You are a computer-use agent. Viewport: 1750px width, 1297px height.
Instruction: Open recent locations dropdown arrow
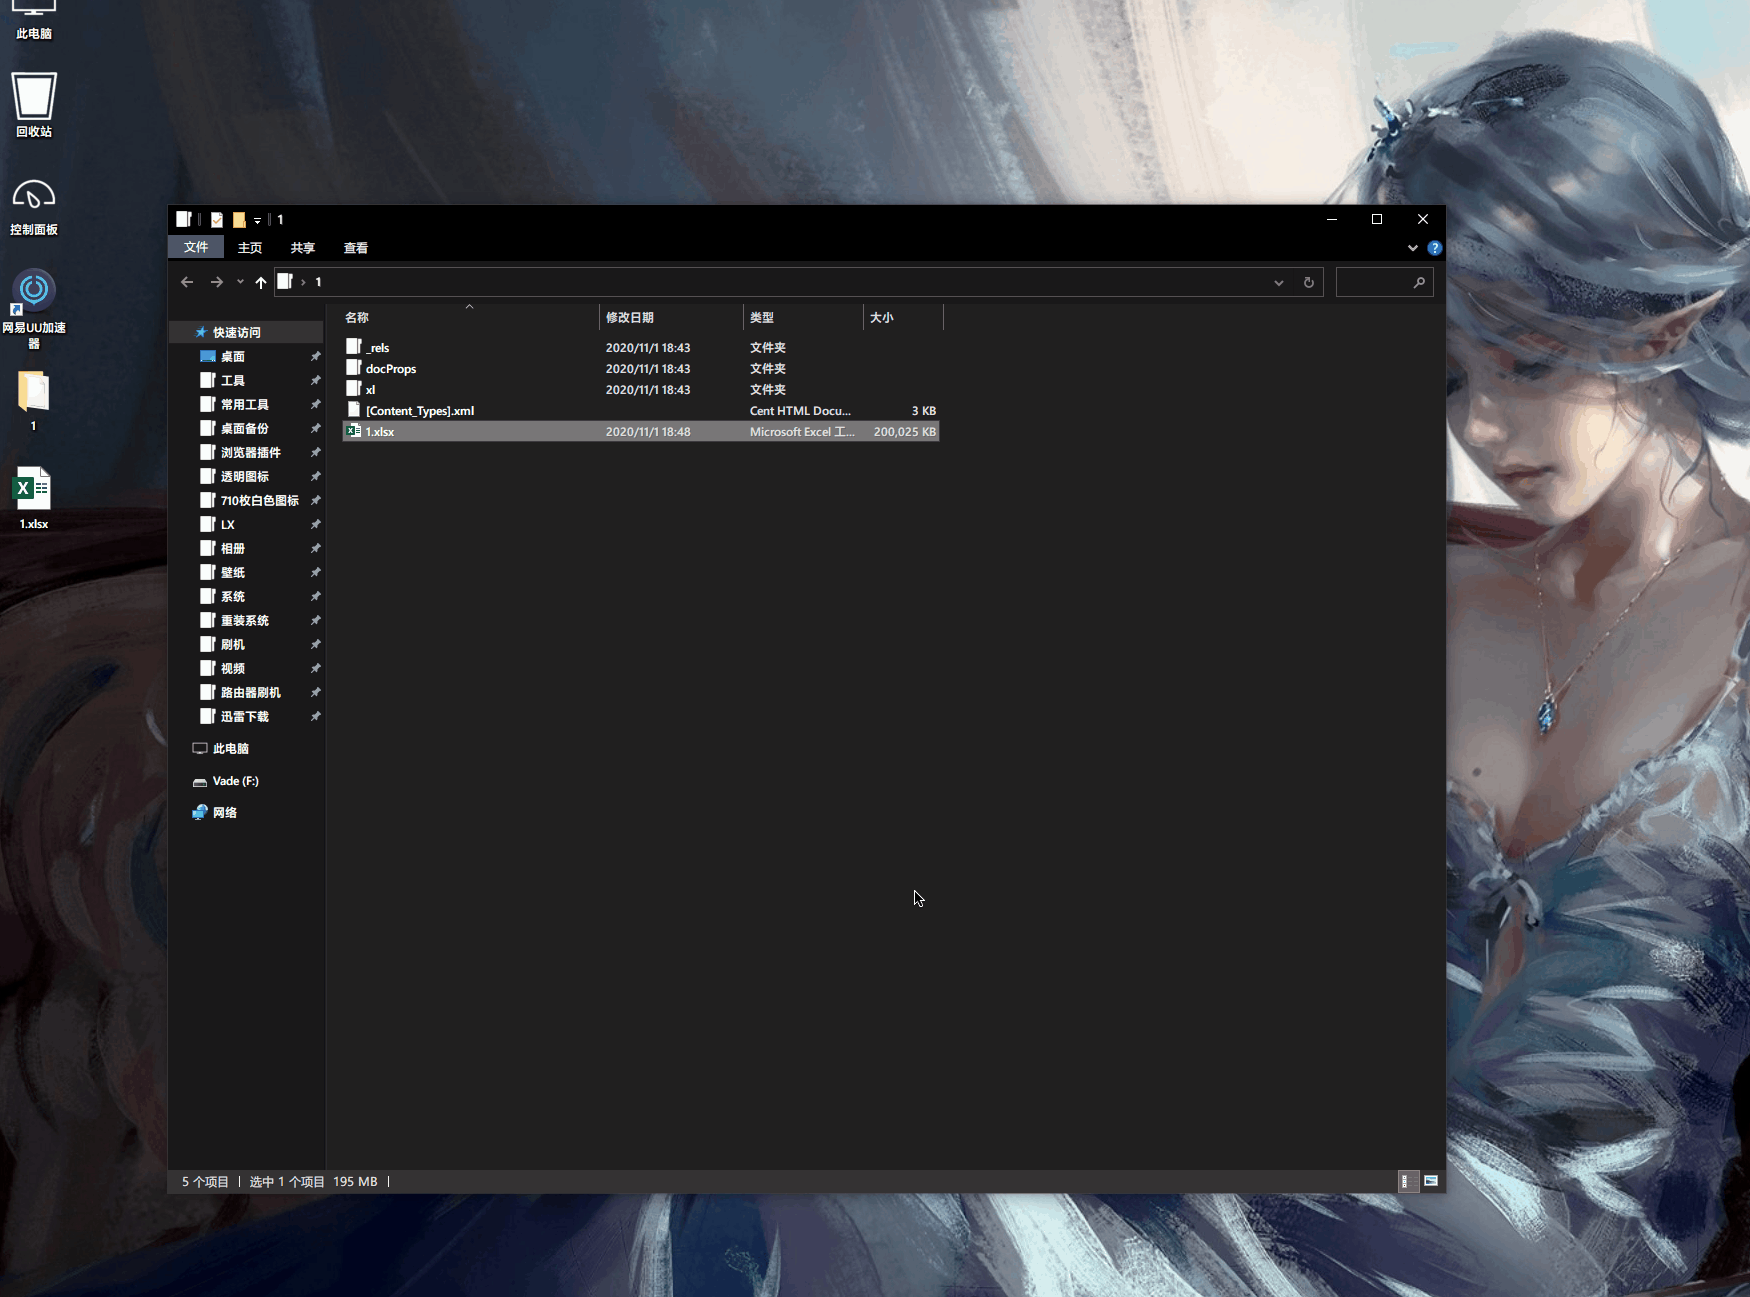tap(240, 282)
